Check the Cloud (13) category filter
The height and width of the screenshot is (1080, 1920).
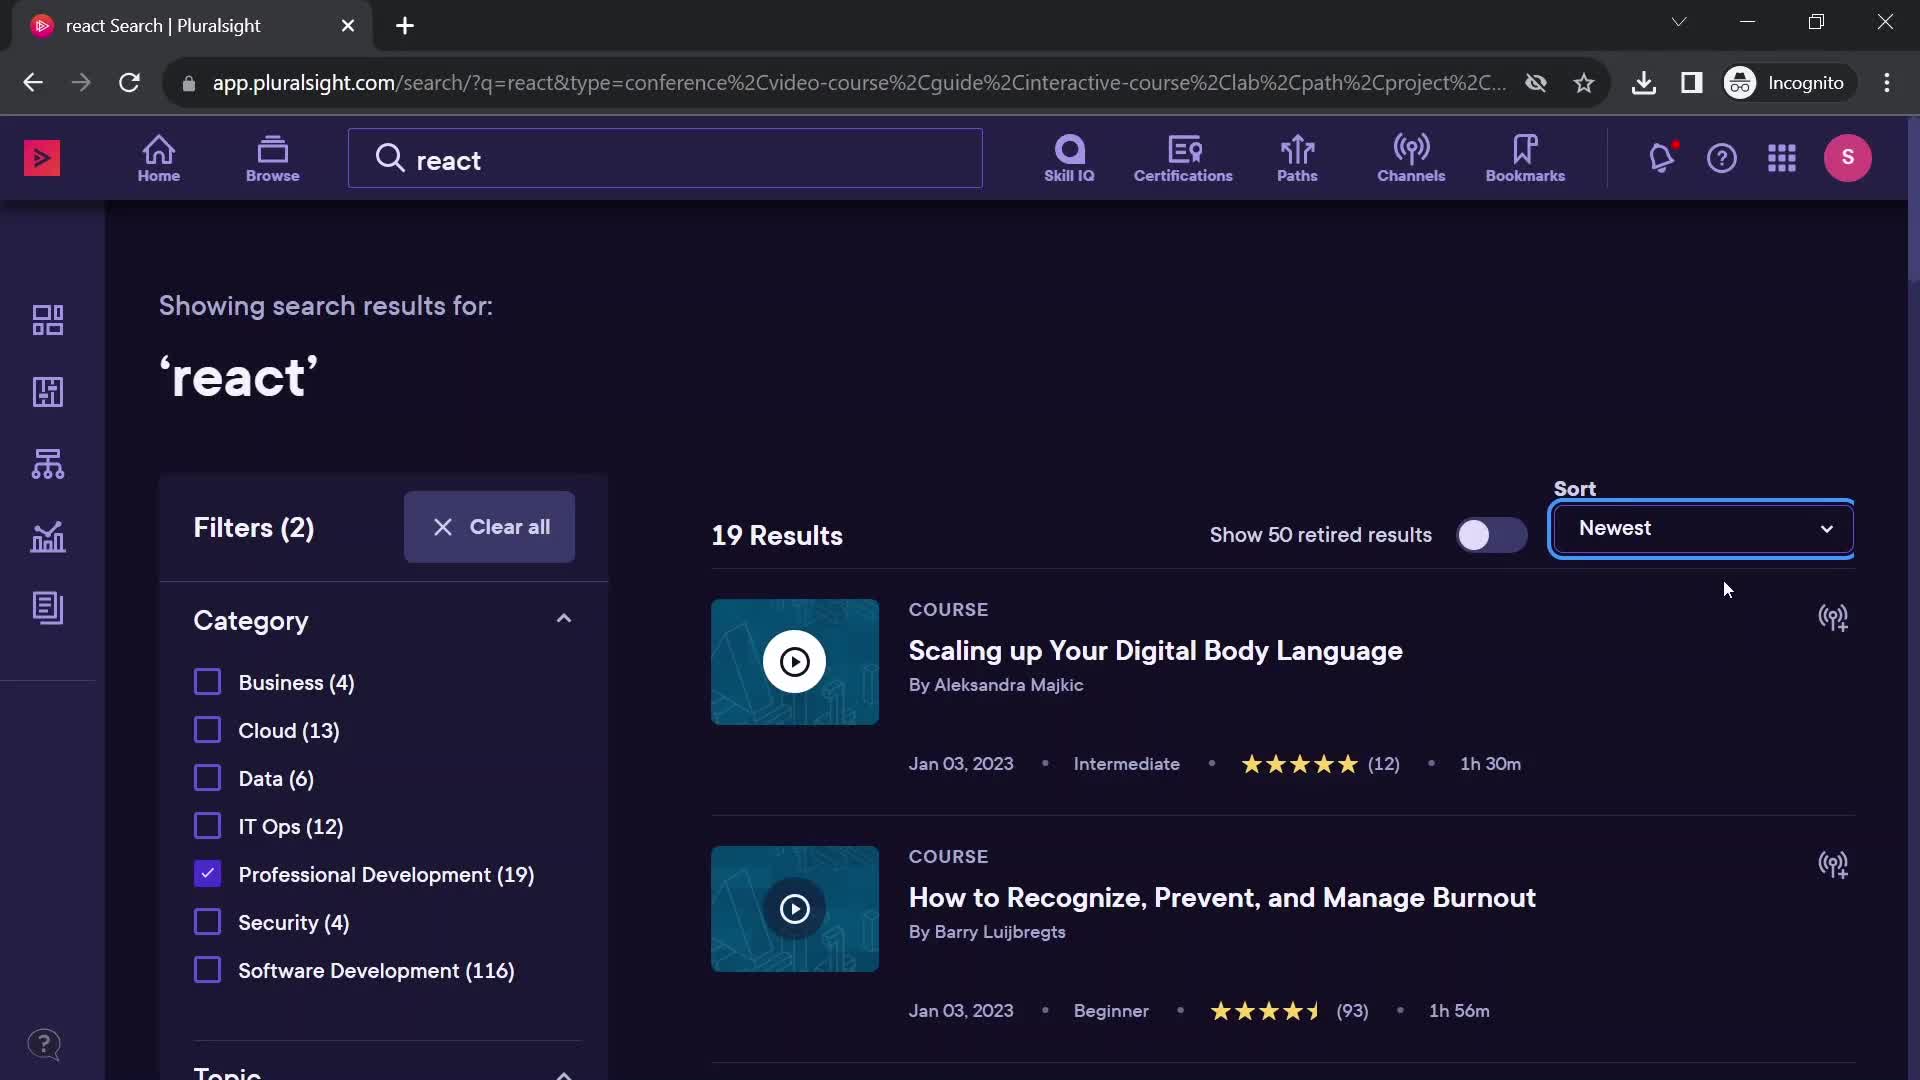click(207, 730)
